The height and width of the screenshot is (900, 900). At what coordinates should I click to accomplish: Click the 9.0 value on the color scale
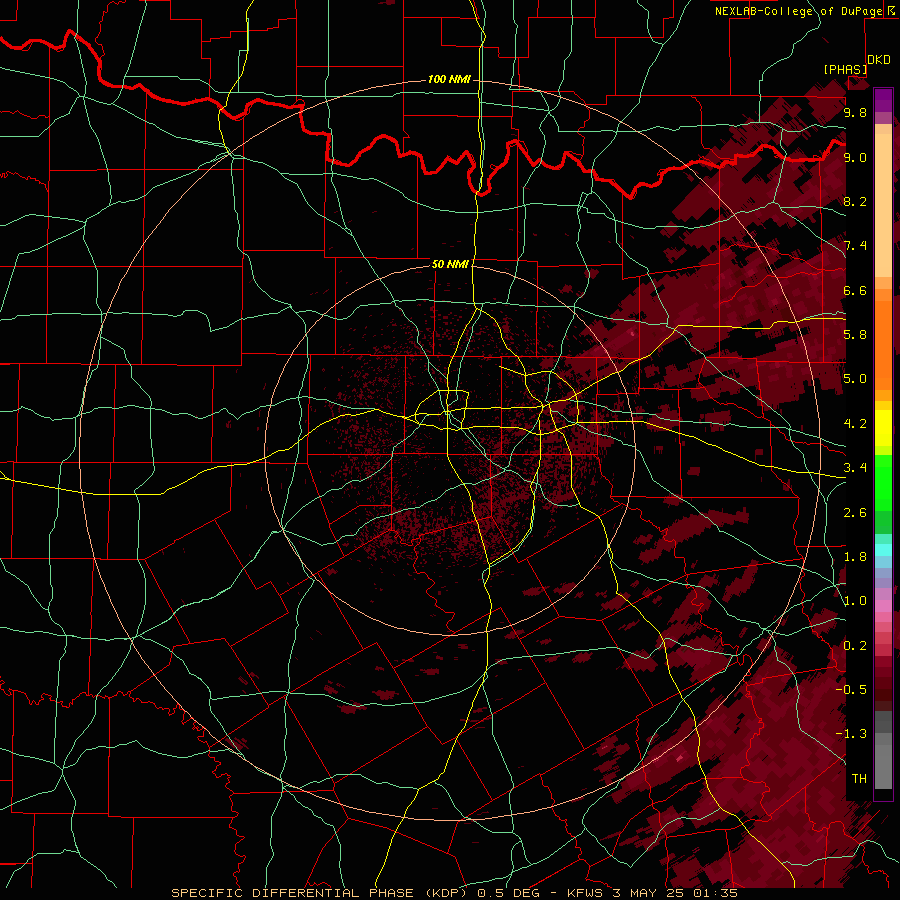[855, 157]
